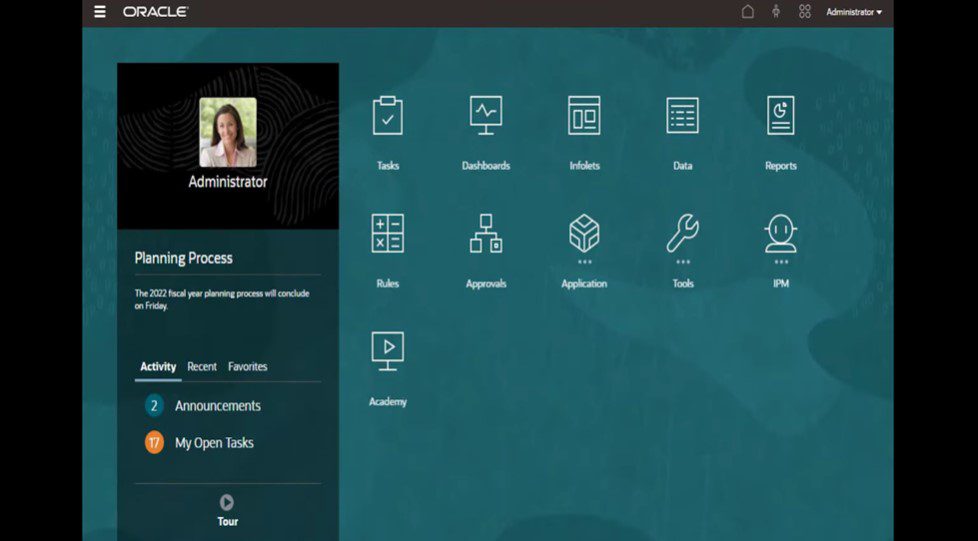Click the Home icon in header

coord(747,12)
